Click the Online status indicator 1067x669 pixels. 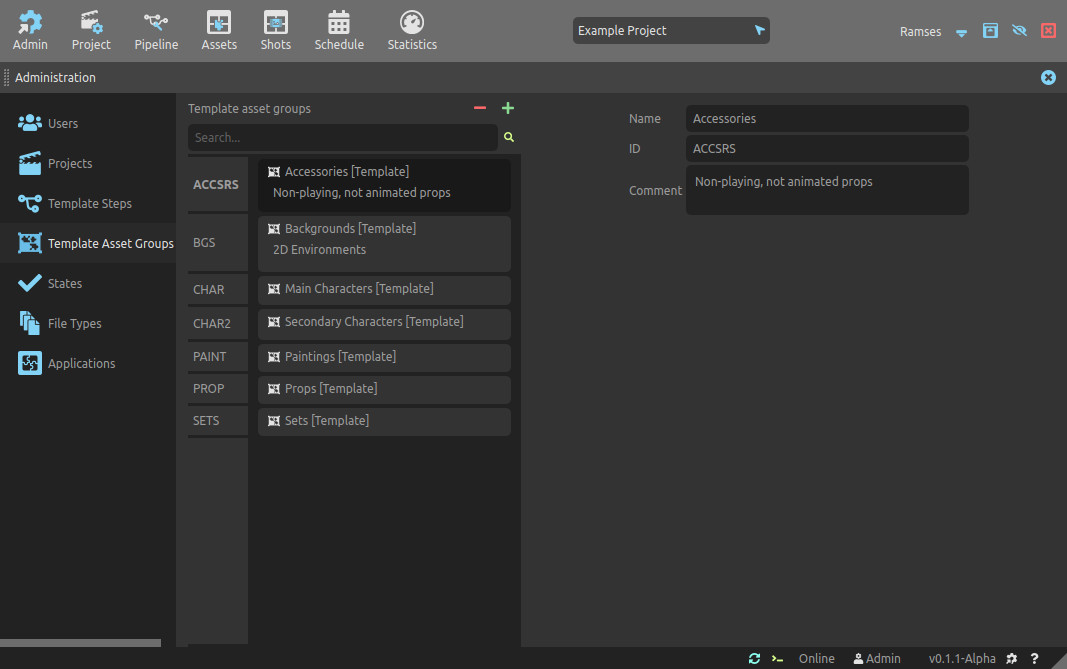coord(817,659)
